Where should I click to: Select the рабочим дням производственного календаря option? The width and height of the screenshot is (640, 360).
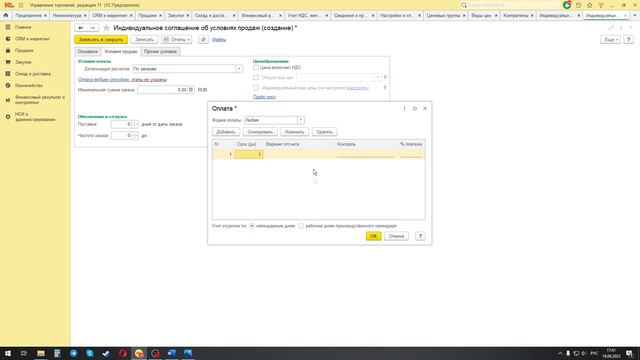[301, 226]
